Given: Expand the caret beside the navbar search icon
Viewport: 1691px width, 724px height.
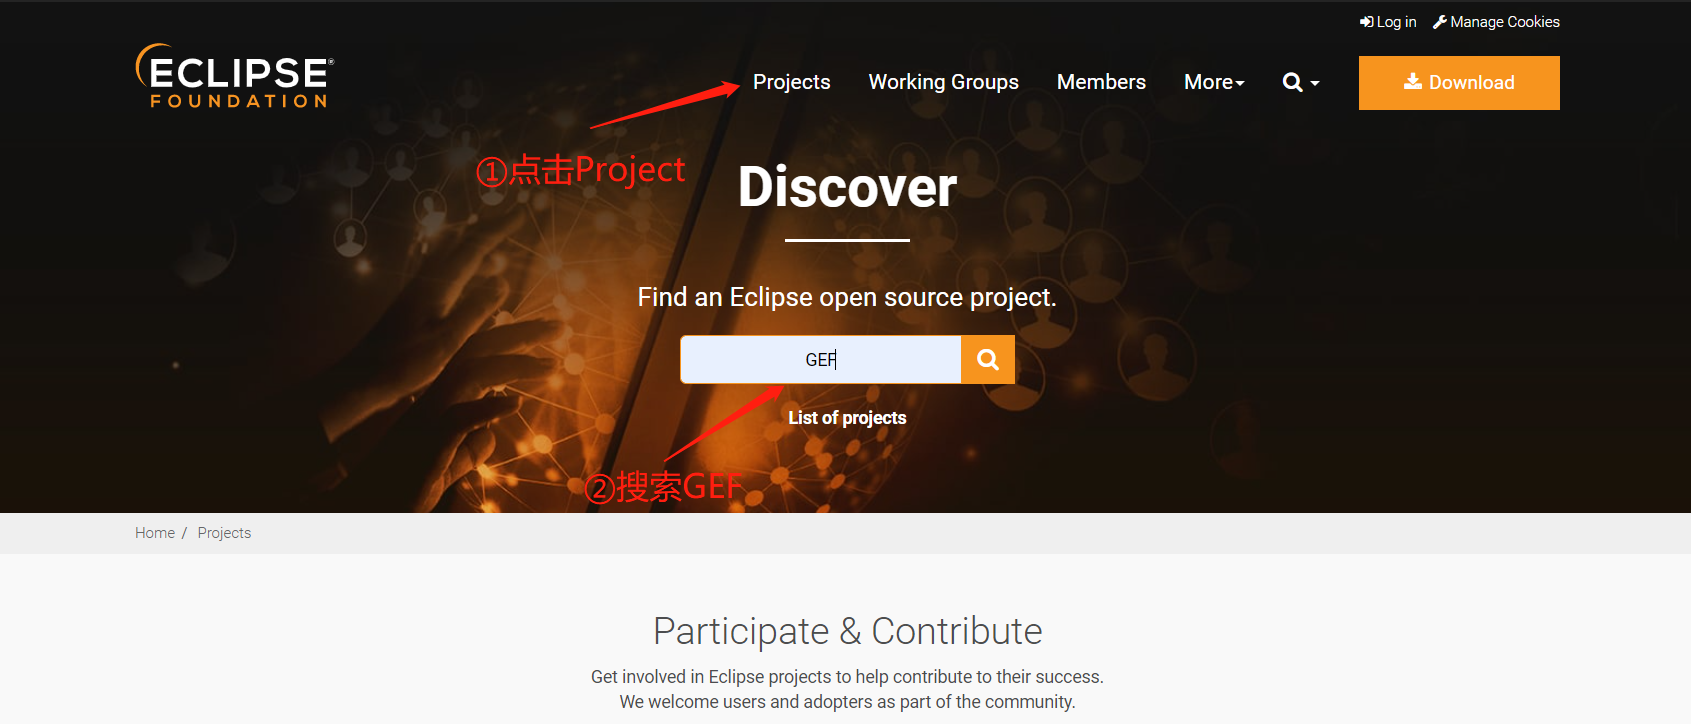Looking at the screenshot, I should pyautogui.click(x=1315, y=84).
